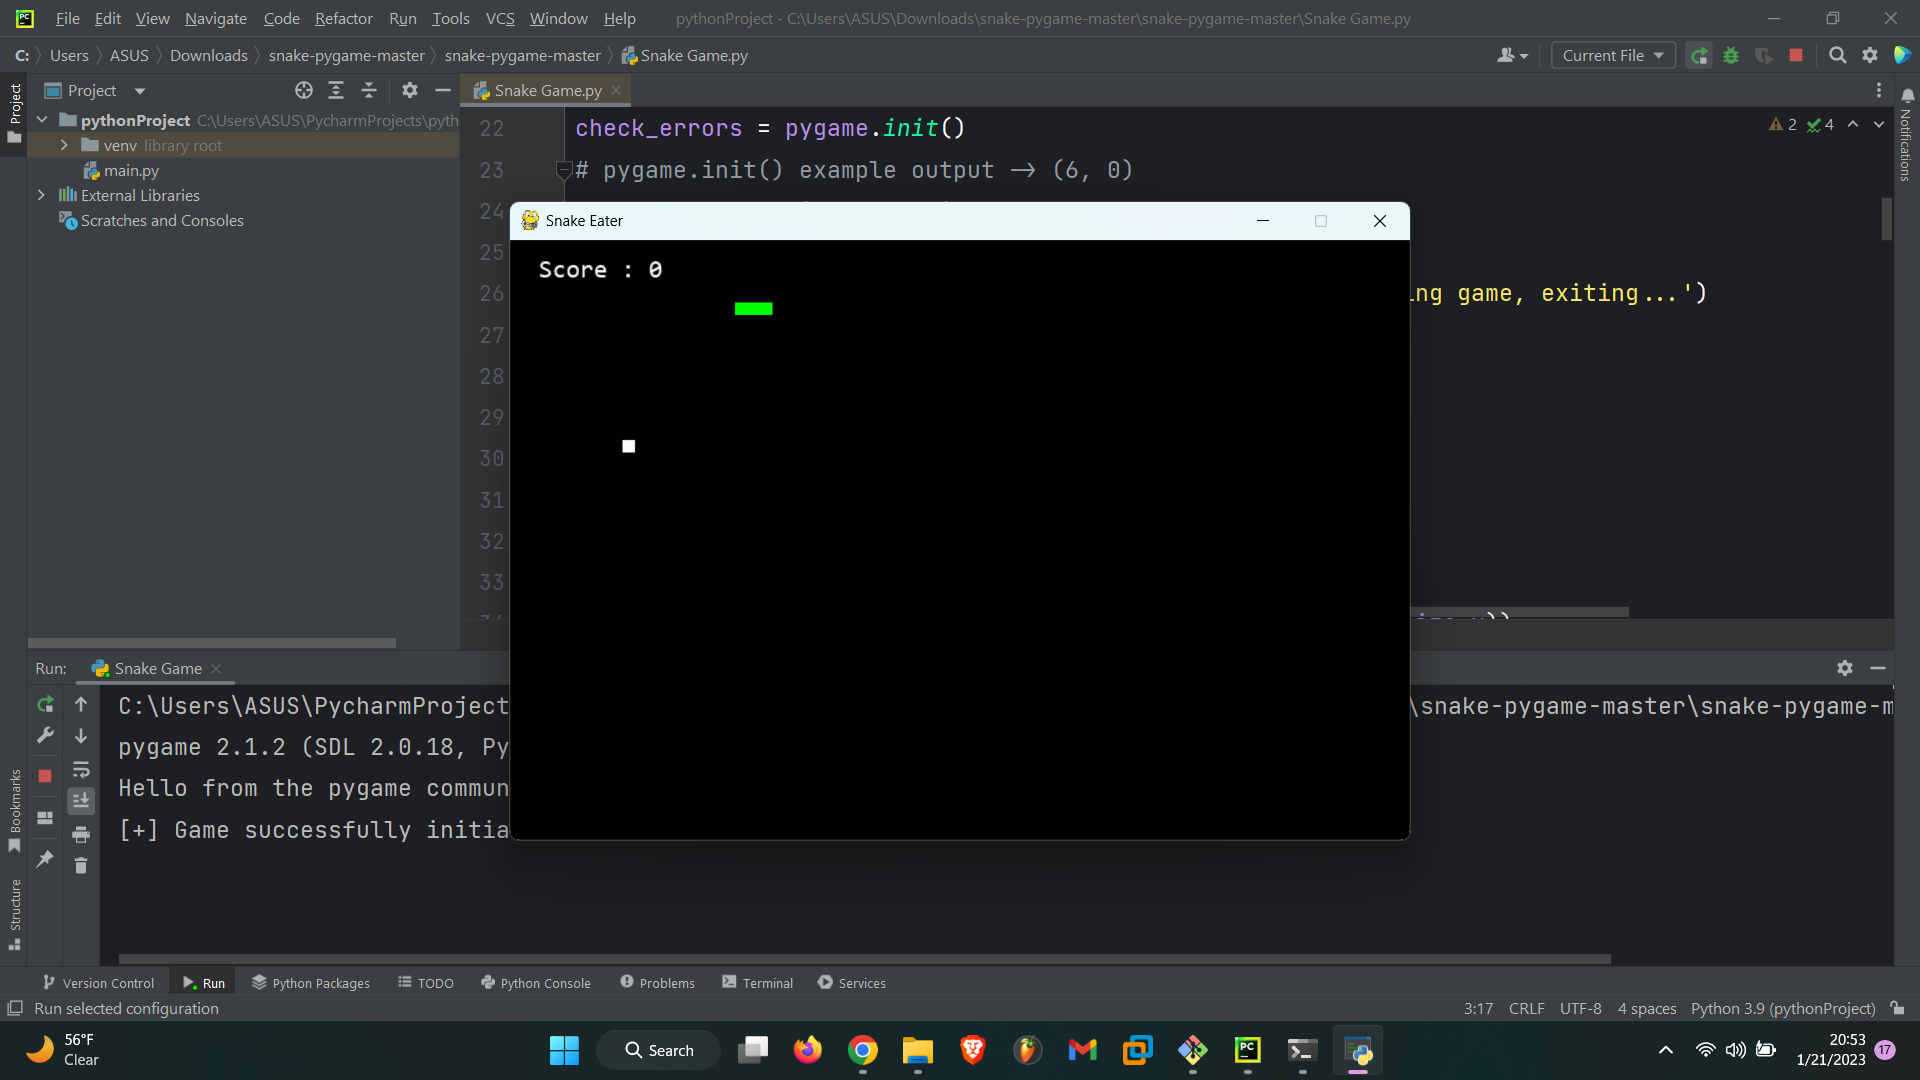Toggle scroll to end in console
Image resolution: width=1920 pixels, height=1080 pixels.
click(81, 800)
